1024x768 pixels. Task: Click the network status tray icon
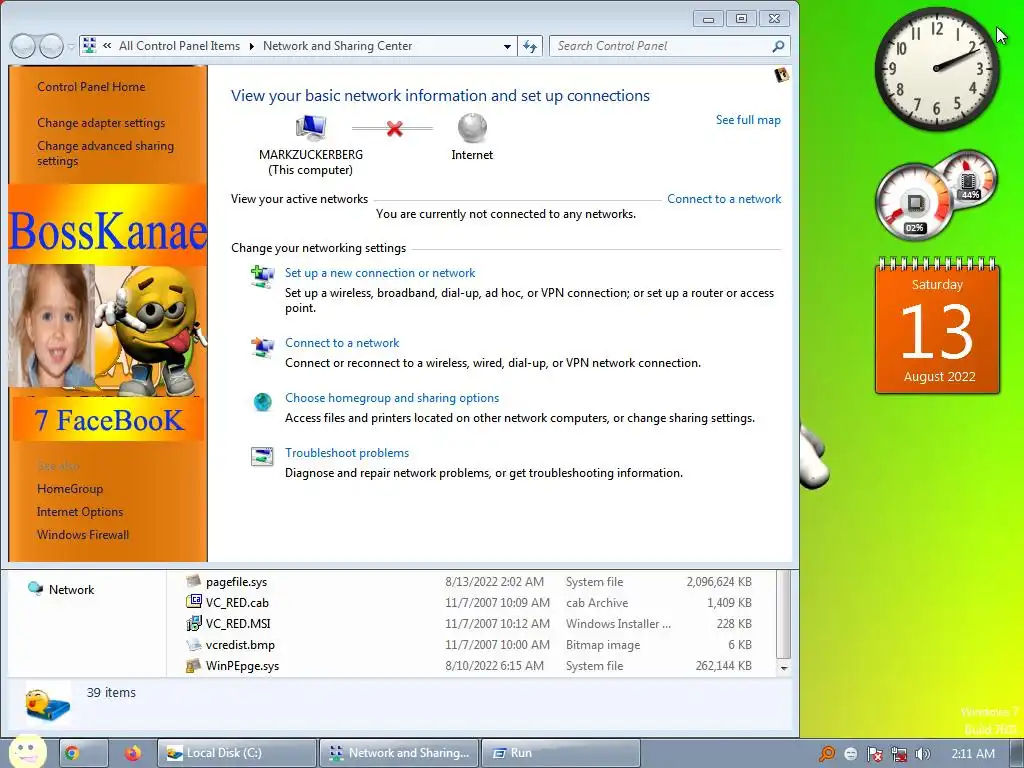click(899, 754)
